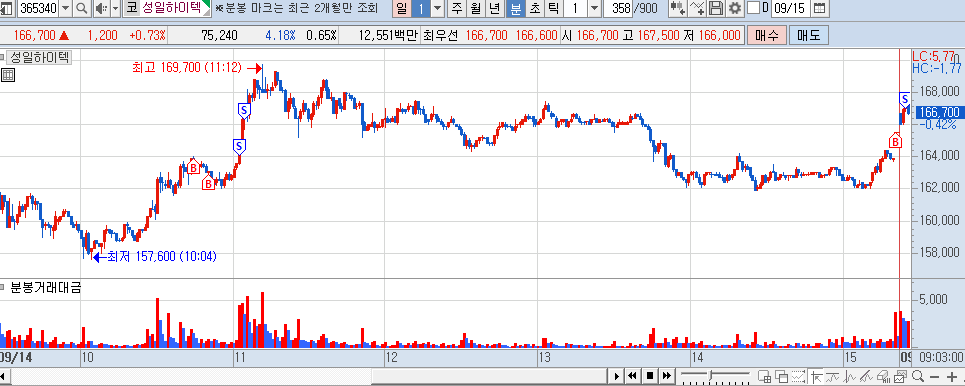
Task: Save chart using the floppy disk icon
Action: coord(716,8)
